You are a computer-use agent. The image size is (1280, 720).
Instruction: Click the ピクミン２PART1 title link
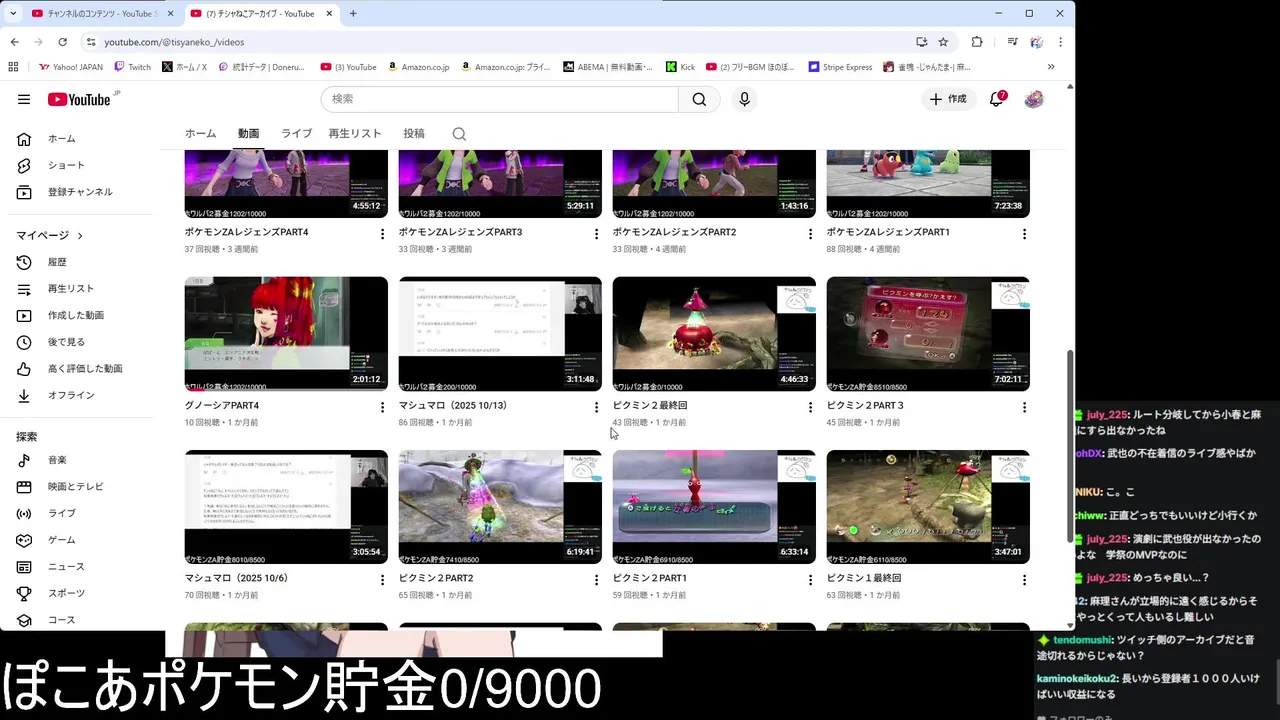tap(650, 578)
